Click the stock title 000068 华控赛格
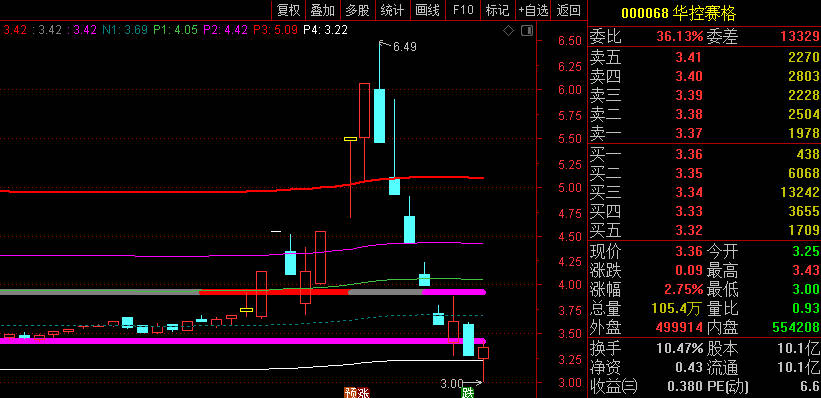 (x=678, y=13)
